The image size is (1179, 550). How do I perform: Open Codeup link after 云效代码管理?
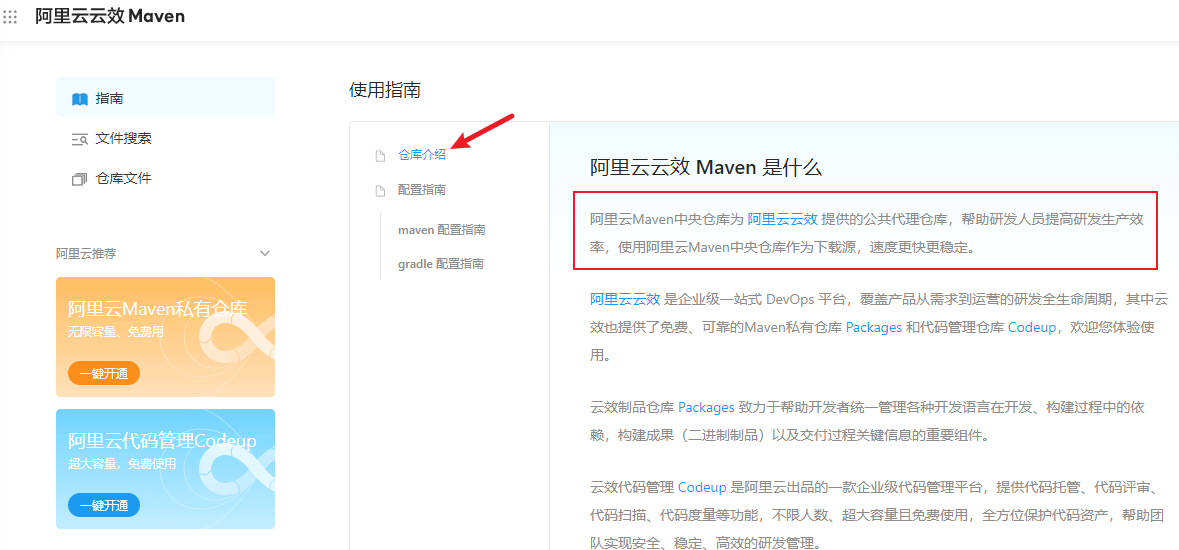(x=702, y=487)
